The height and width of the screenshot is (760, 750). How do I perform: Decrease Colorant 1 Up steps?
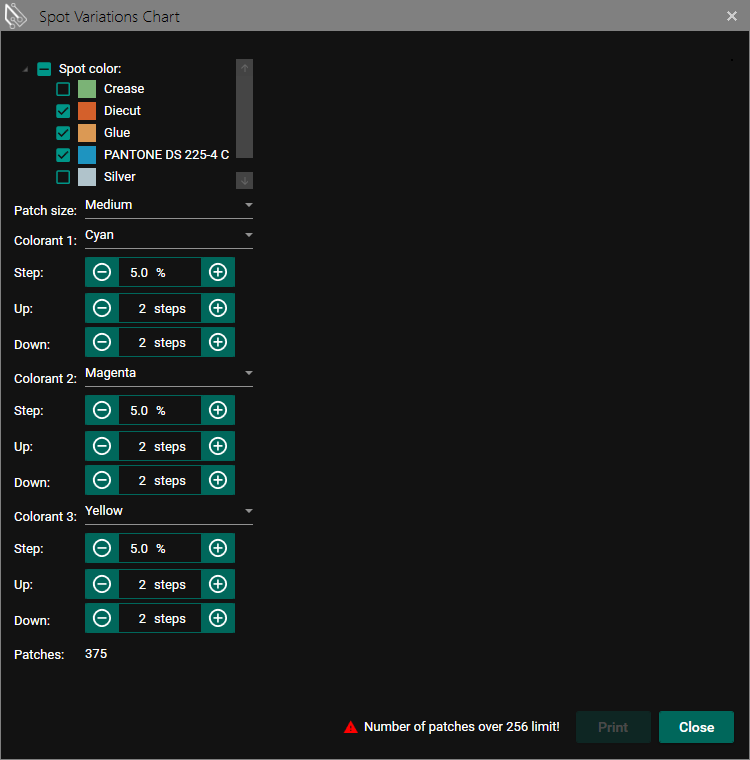click(x=102, y=308)
